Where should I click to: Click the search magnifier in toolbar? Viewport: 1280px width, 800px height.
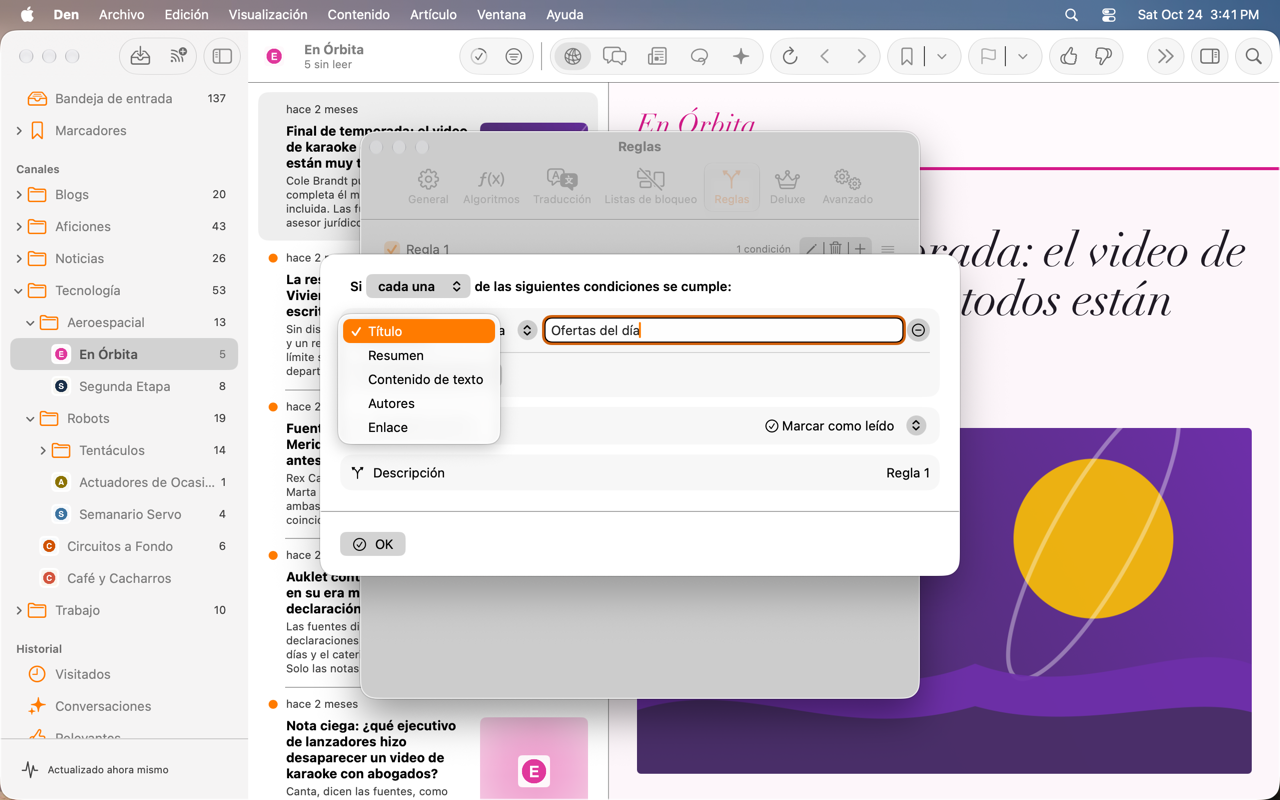point(1253,57)
